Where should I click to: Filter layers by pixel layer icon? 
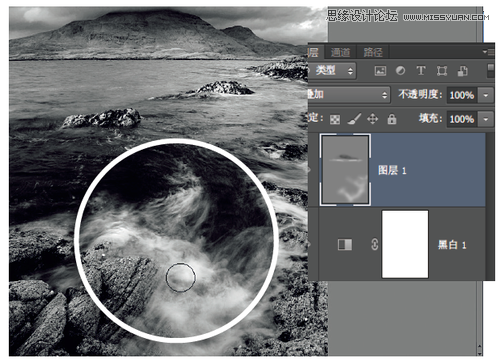(x=380, y=71)
